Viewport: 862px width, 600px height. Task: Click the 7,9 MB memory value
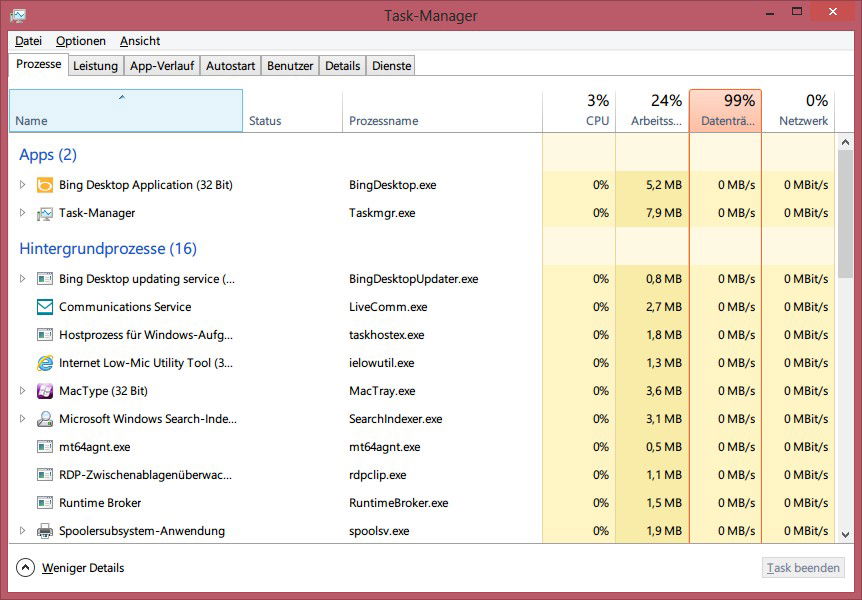pos(664,213)
